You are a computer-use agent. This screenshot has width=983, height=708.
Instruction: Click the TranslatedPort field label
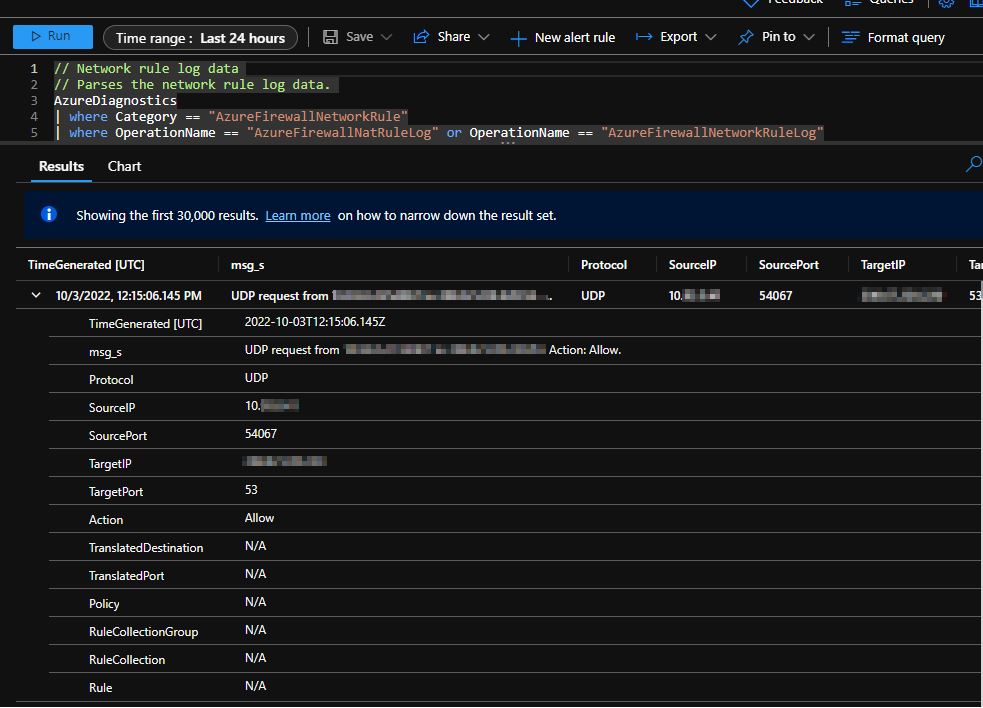click(127, 576)
